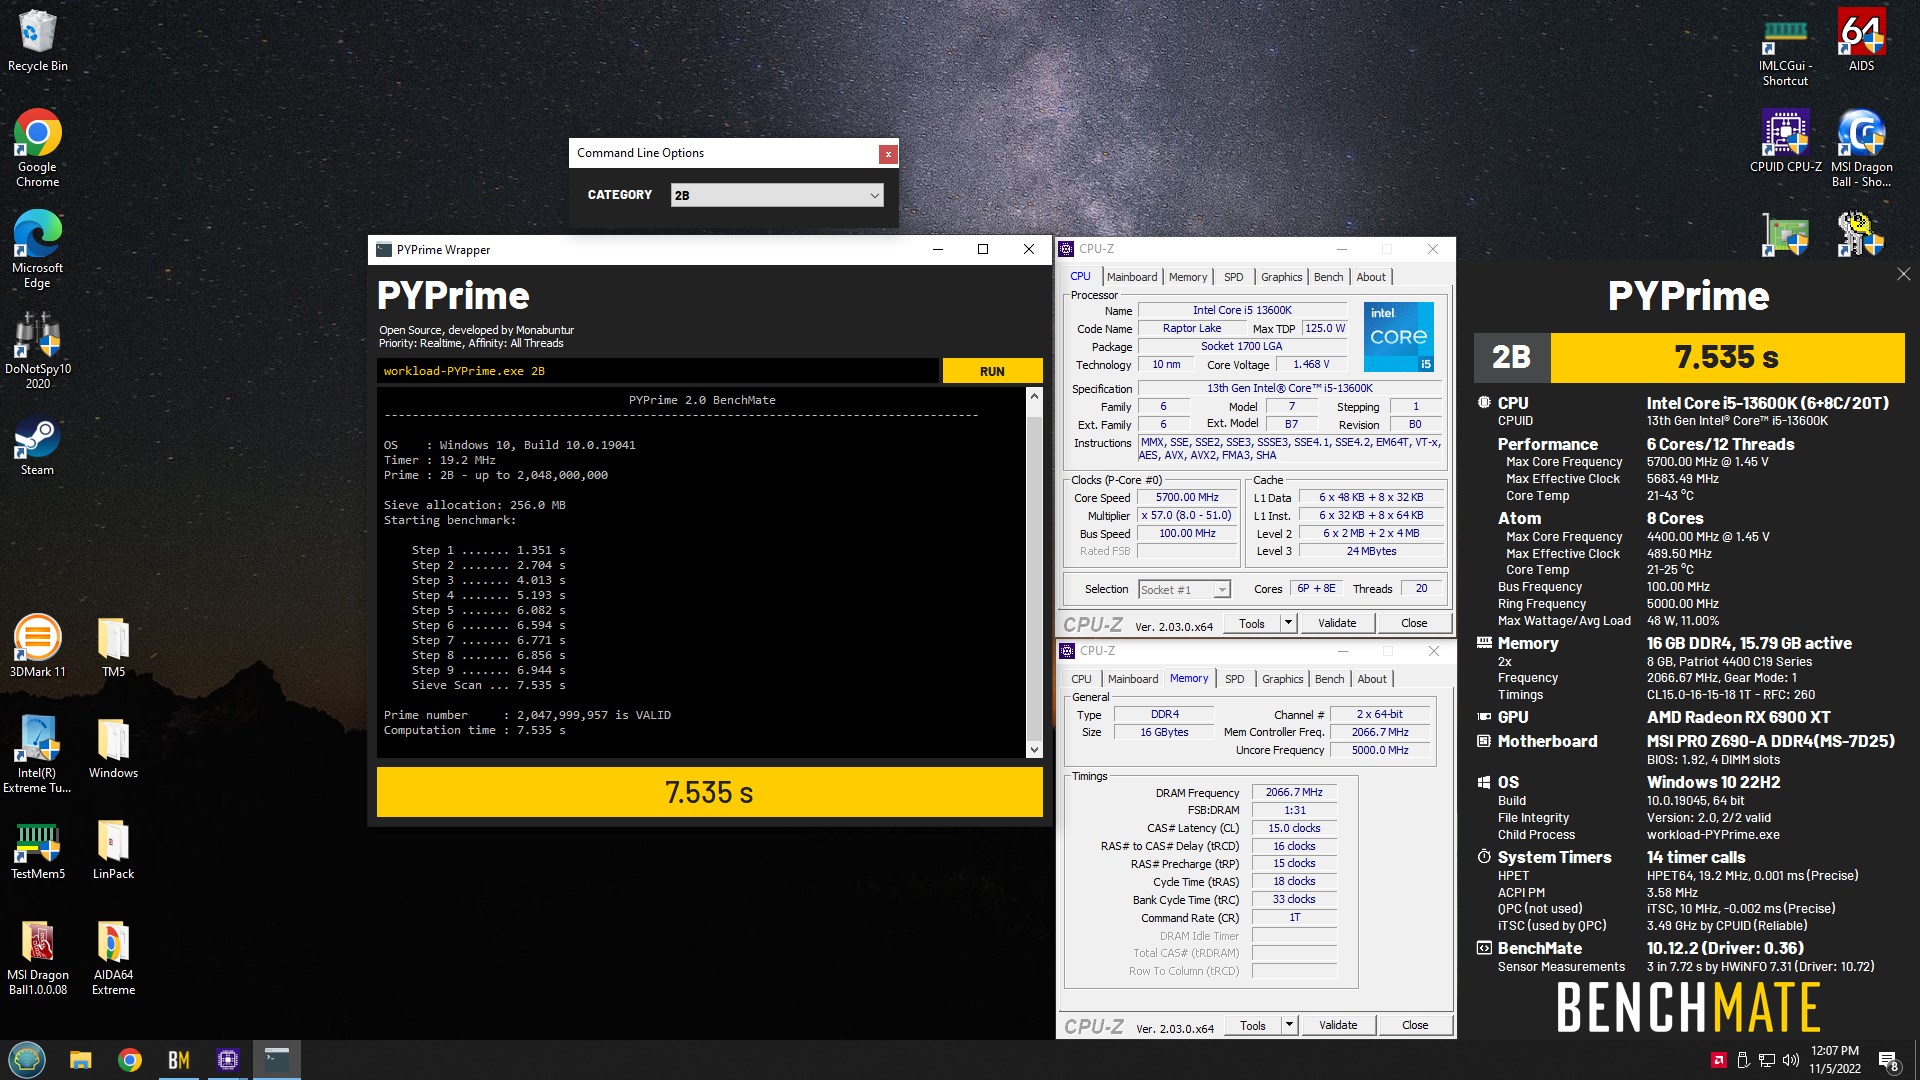Open MSI Dragon Ball shortcut icon
The image size is (1920, 1080).
pyautogui.click(x=1861, y=148)
